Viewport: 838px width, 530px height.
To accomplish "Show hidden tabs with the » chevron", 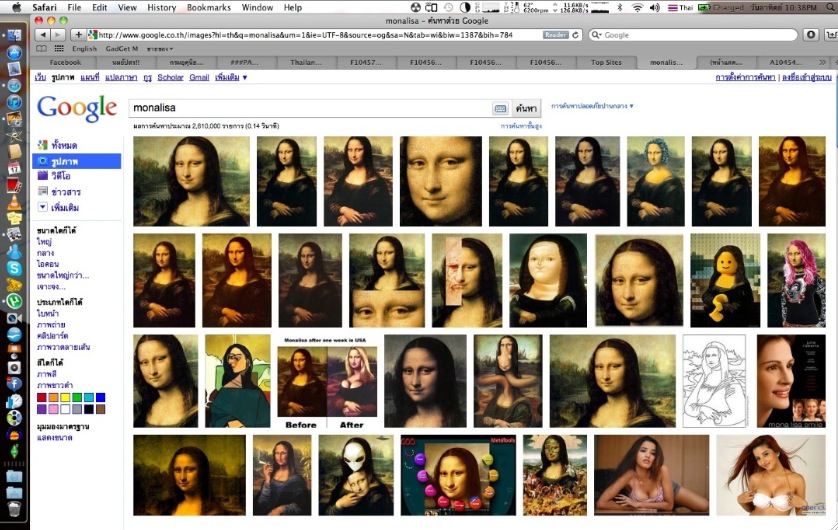I will tap(823, 63).
